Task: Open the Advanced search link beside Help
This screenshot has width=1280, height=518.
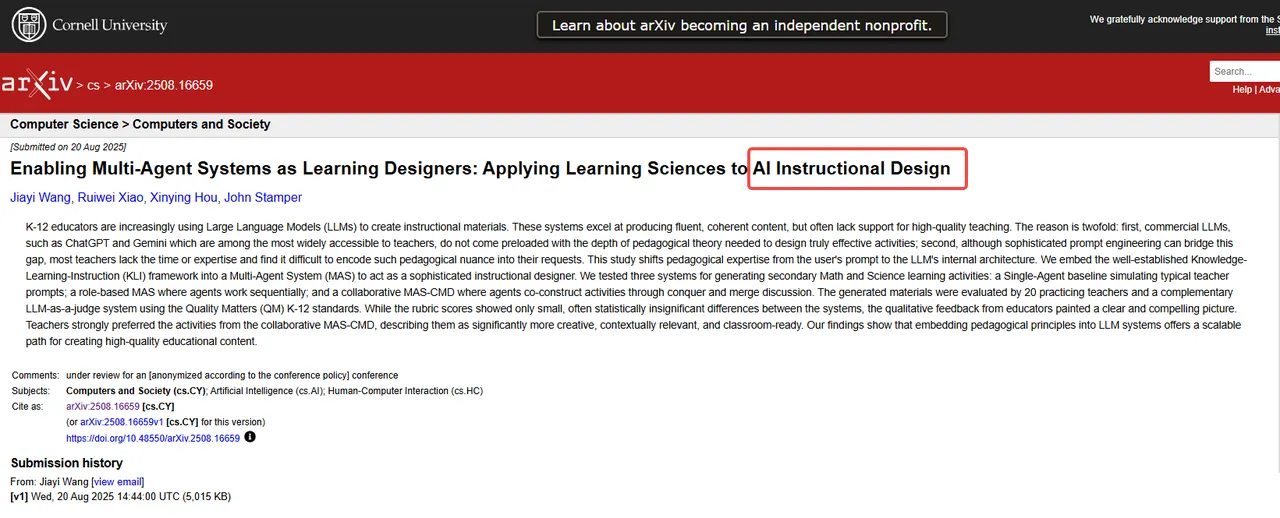Action: click(1268, 90)
